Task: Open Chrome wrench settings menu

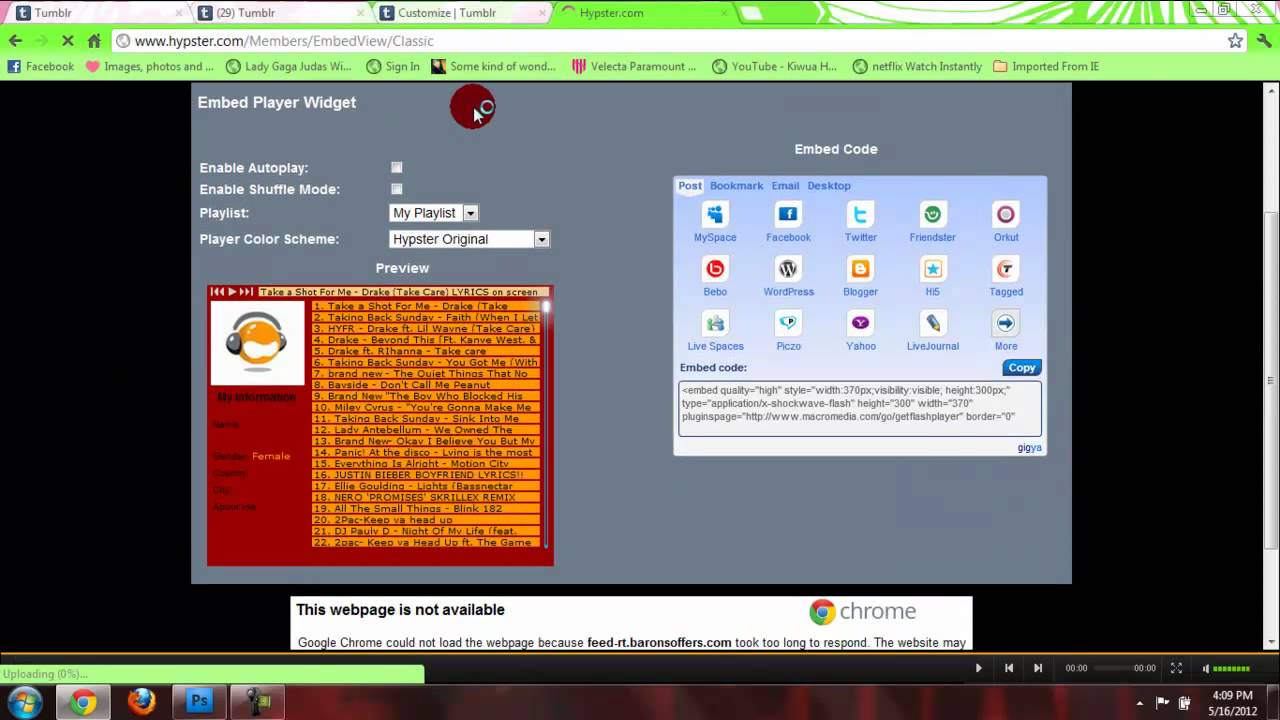Action: pyautogui.click(x=1264, y=41)
